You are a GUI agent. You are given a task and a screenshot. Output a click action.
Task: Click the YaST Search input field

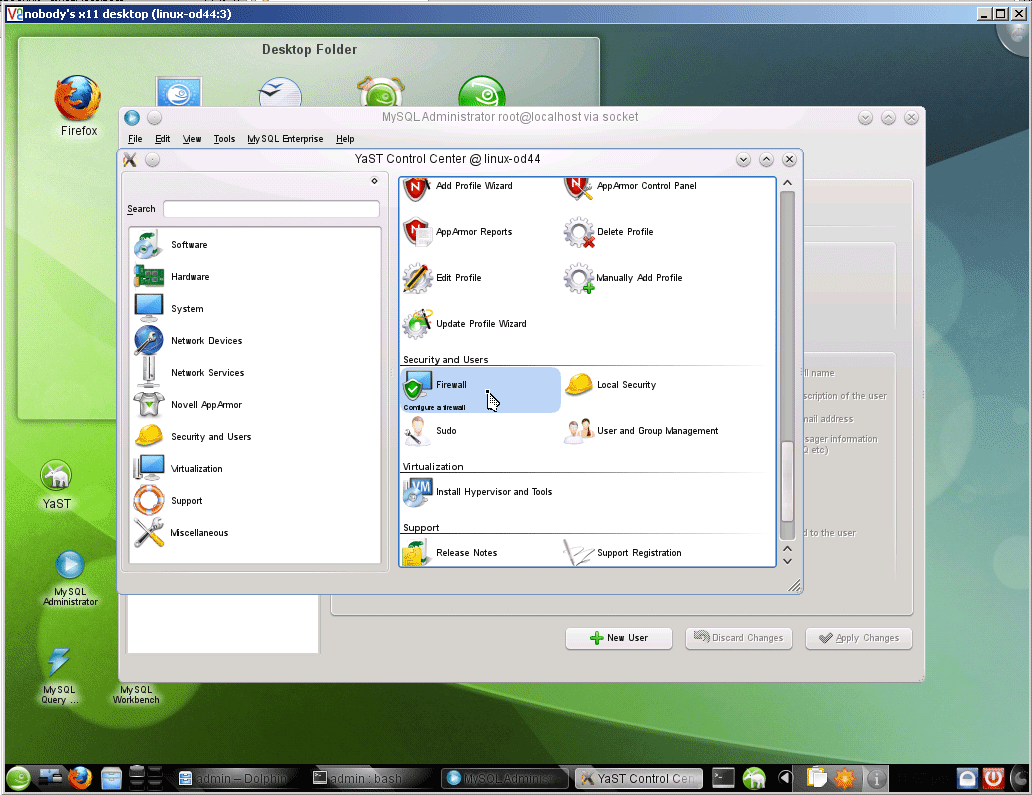point(271,209)
